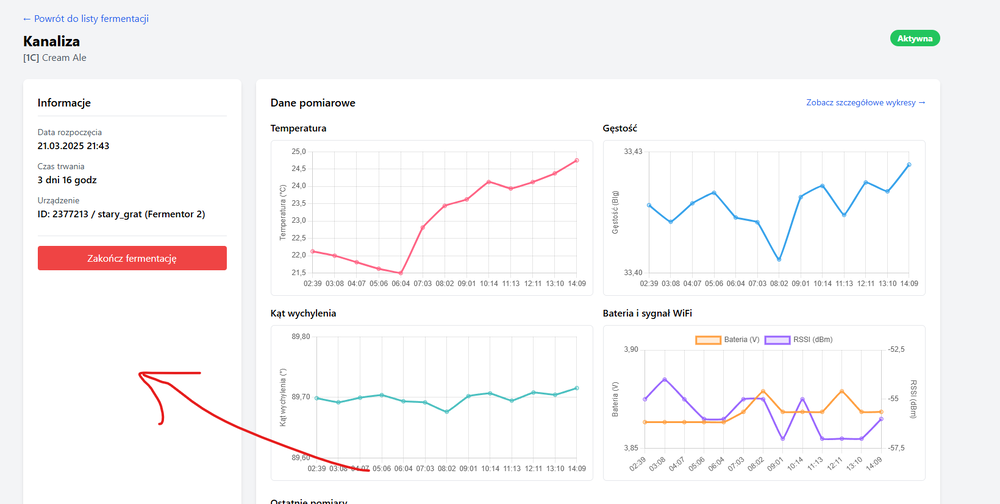This screenshot has height=504, width=1000.
Task: Select the orange Bateria peak at 08:02
Action: [763, 391]
